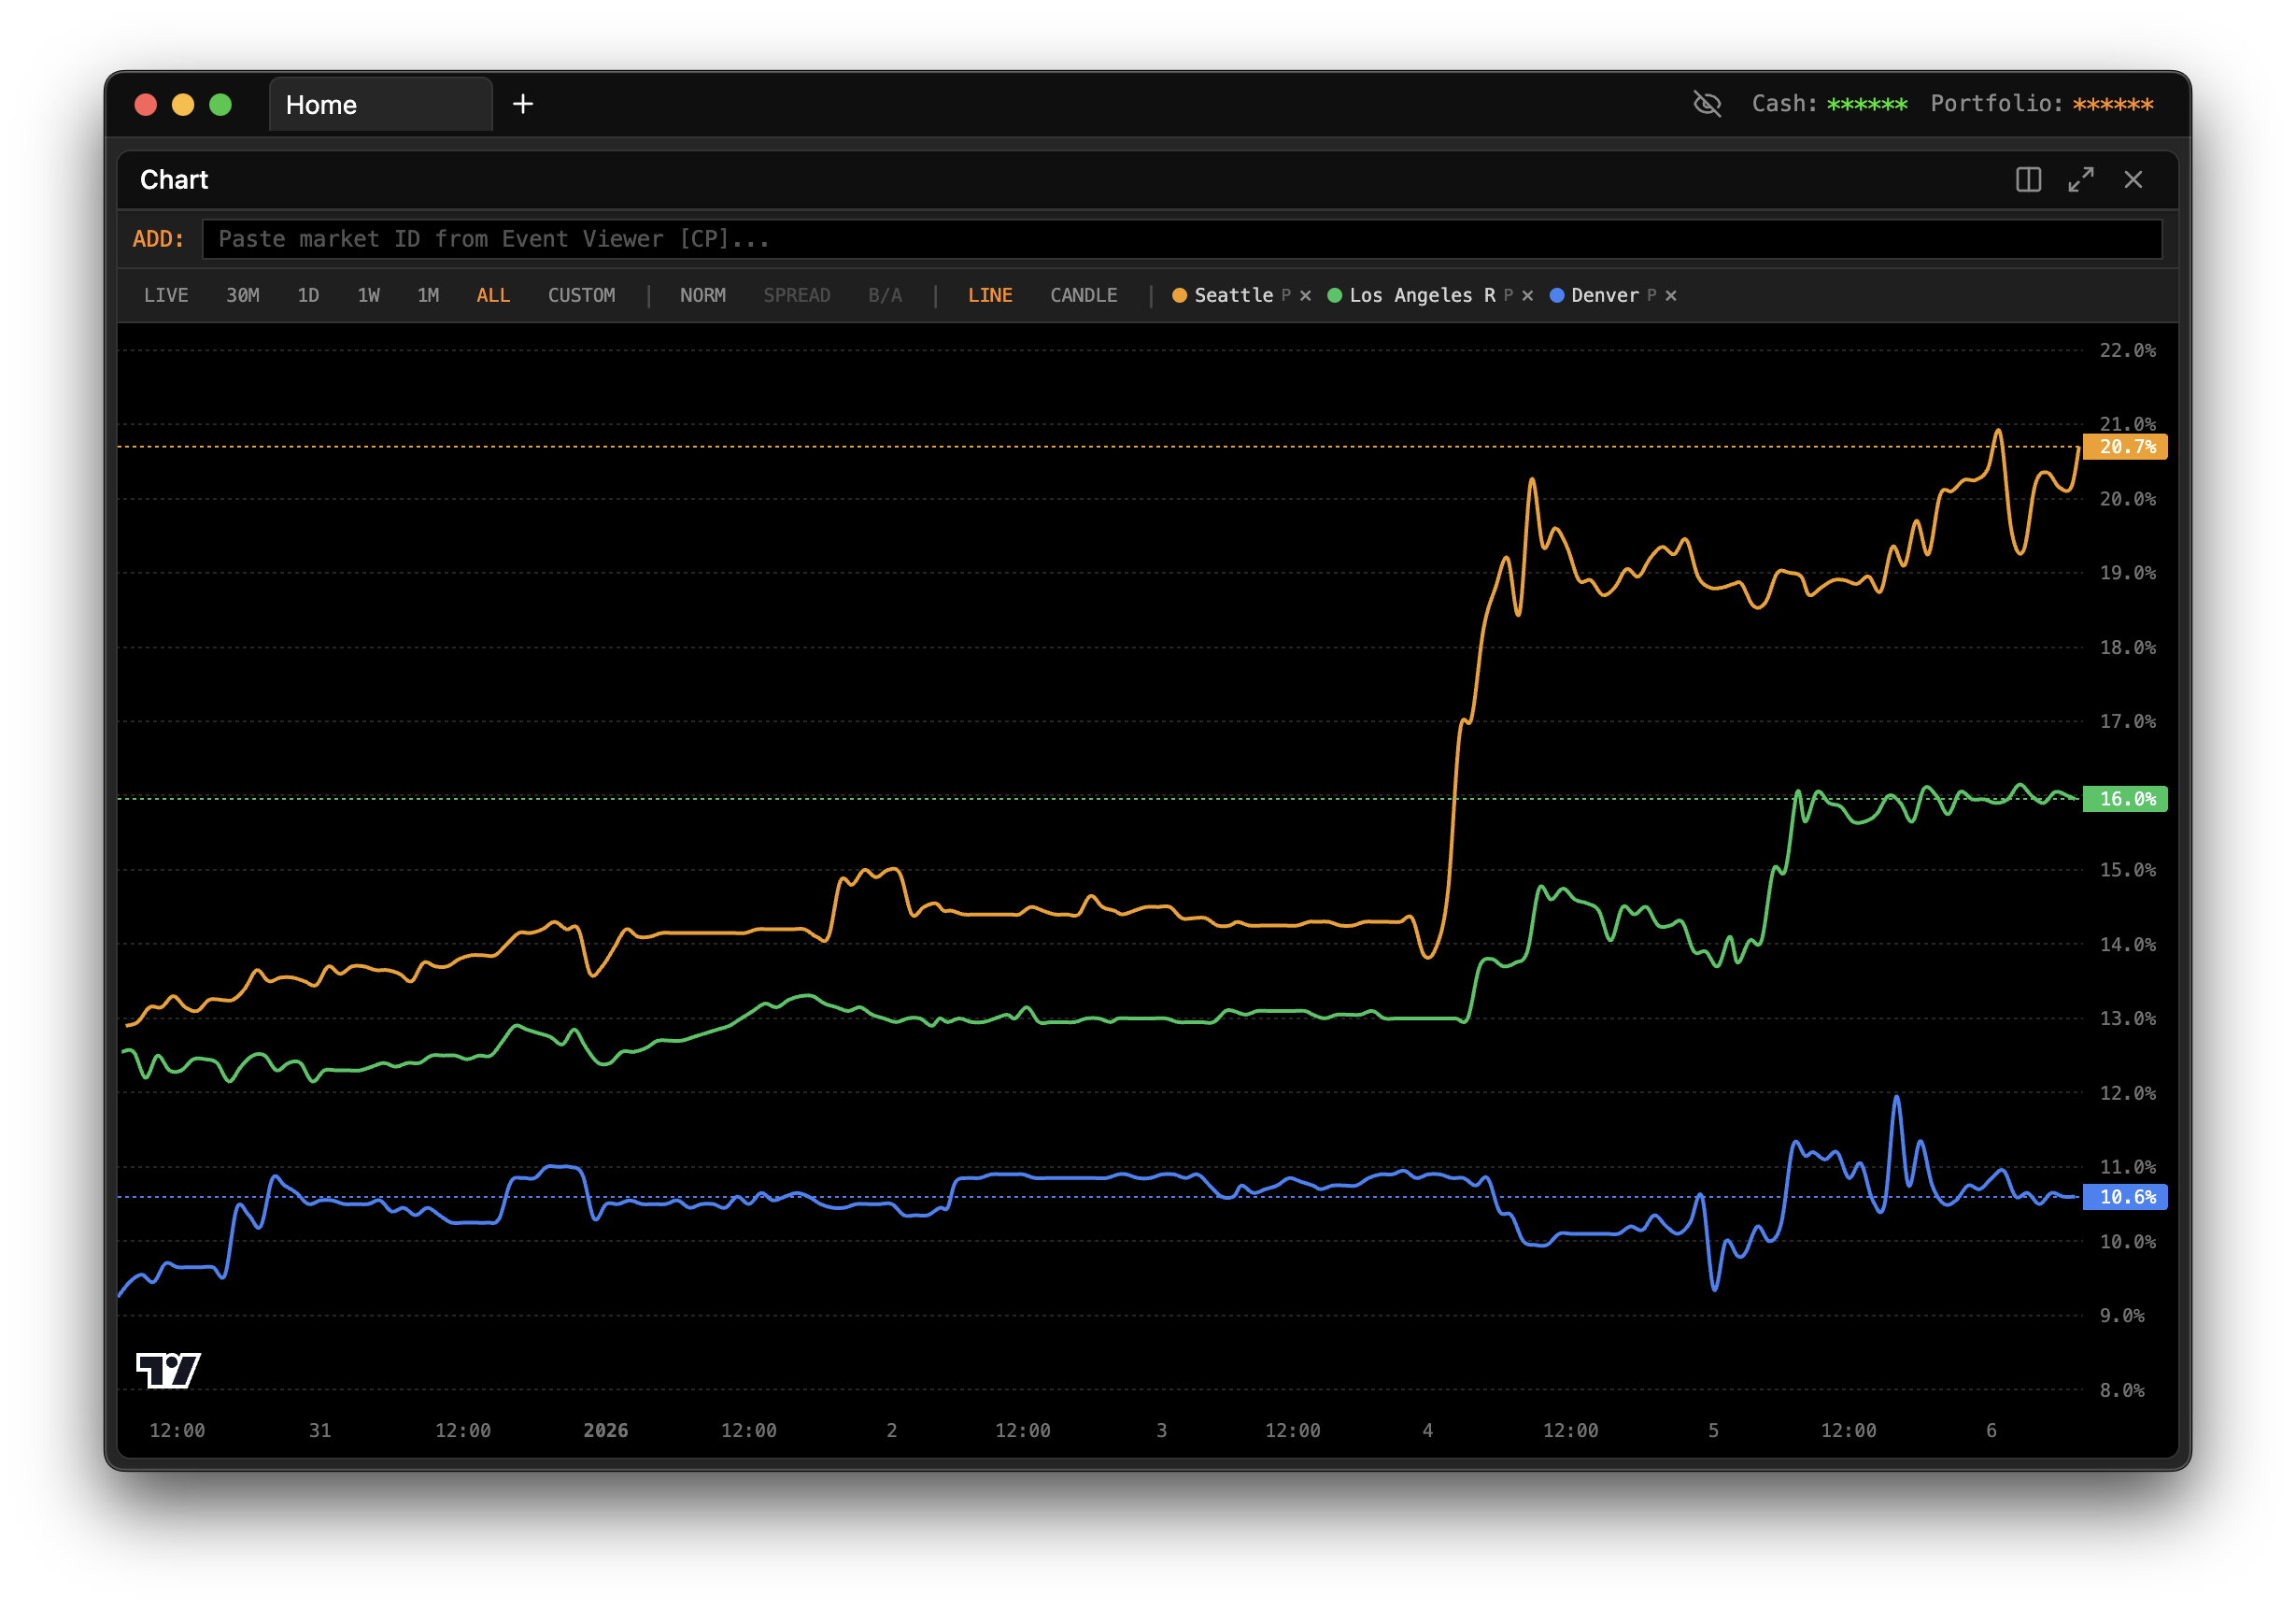This screenshot has height=1609, width=2296.
Task: Click the P button next to Denver
Action: coord(1652,296)
